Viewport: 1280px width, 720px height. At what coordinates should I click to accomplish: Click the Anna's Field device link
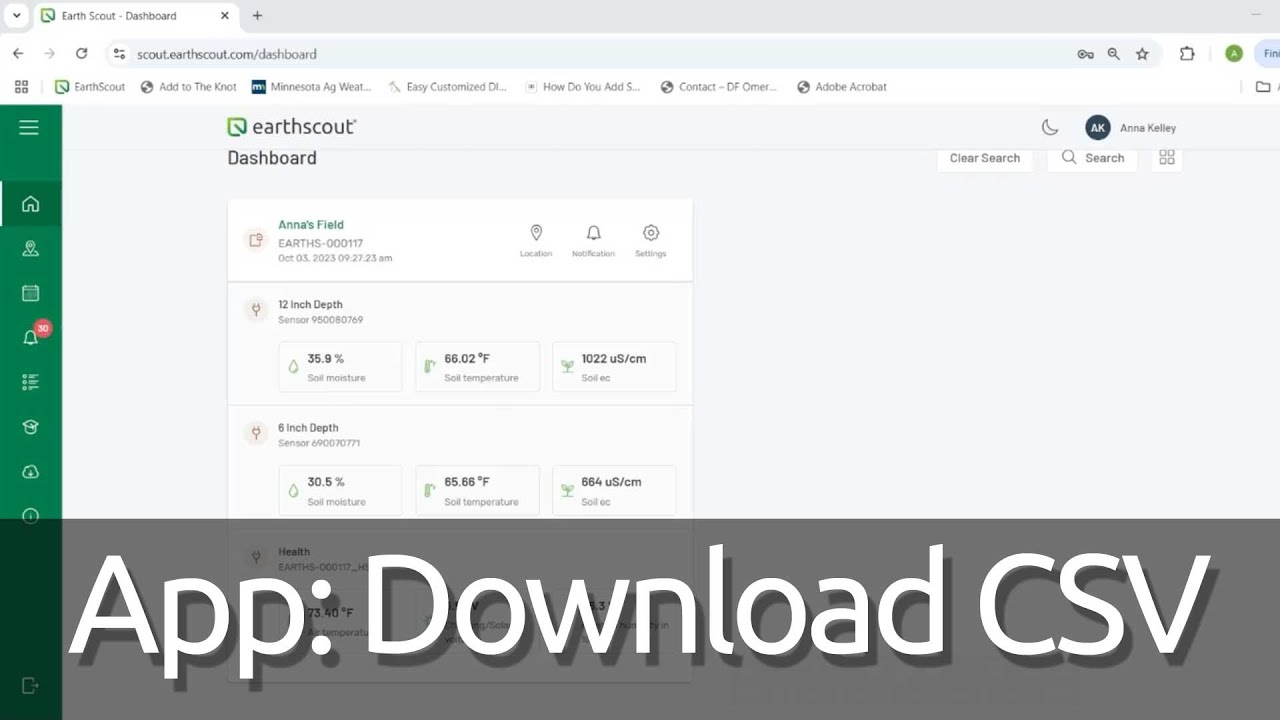click(x=310, y=225)
